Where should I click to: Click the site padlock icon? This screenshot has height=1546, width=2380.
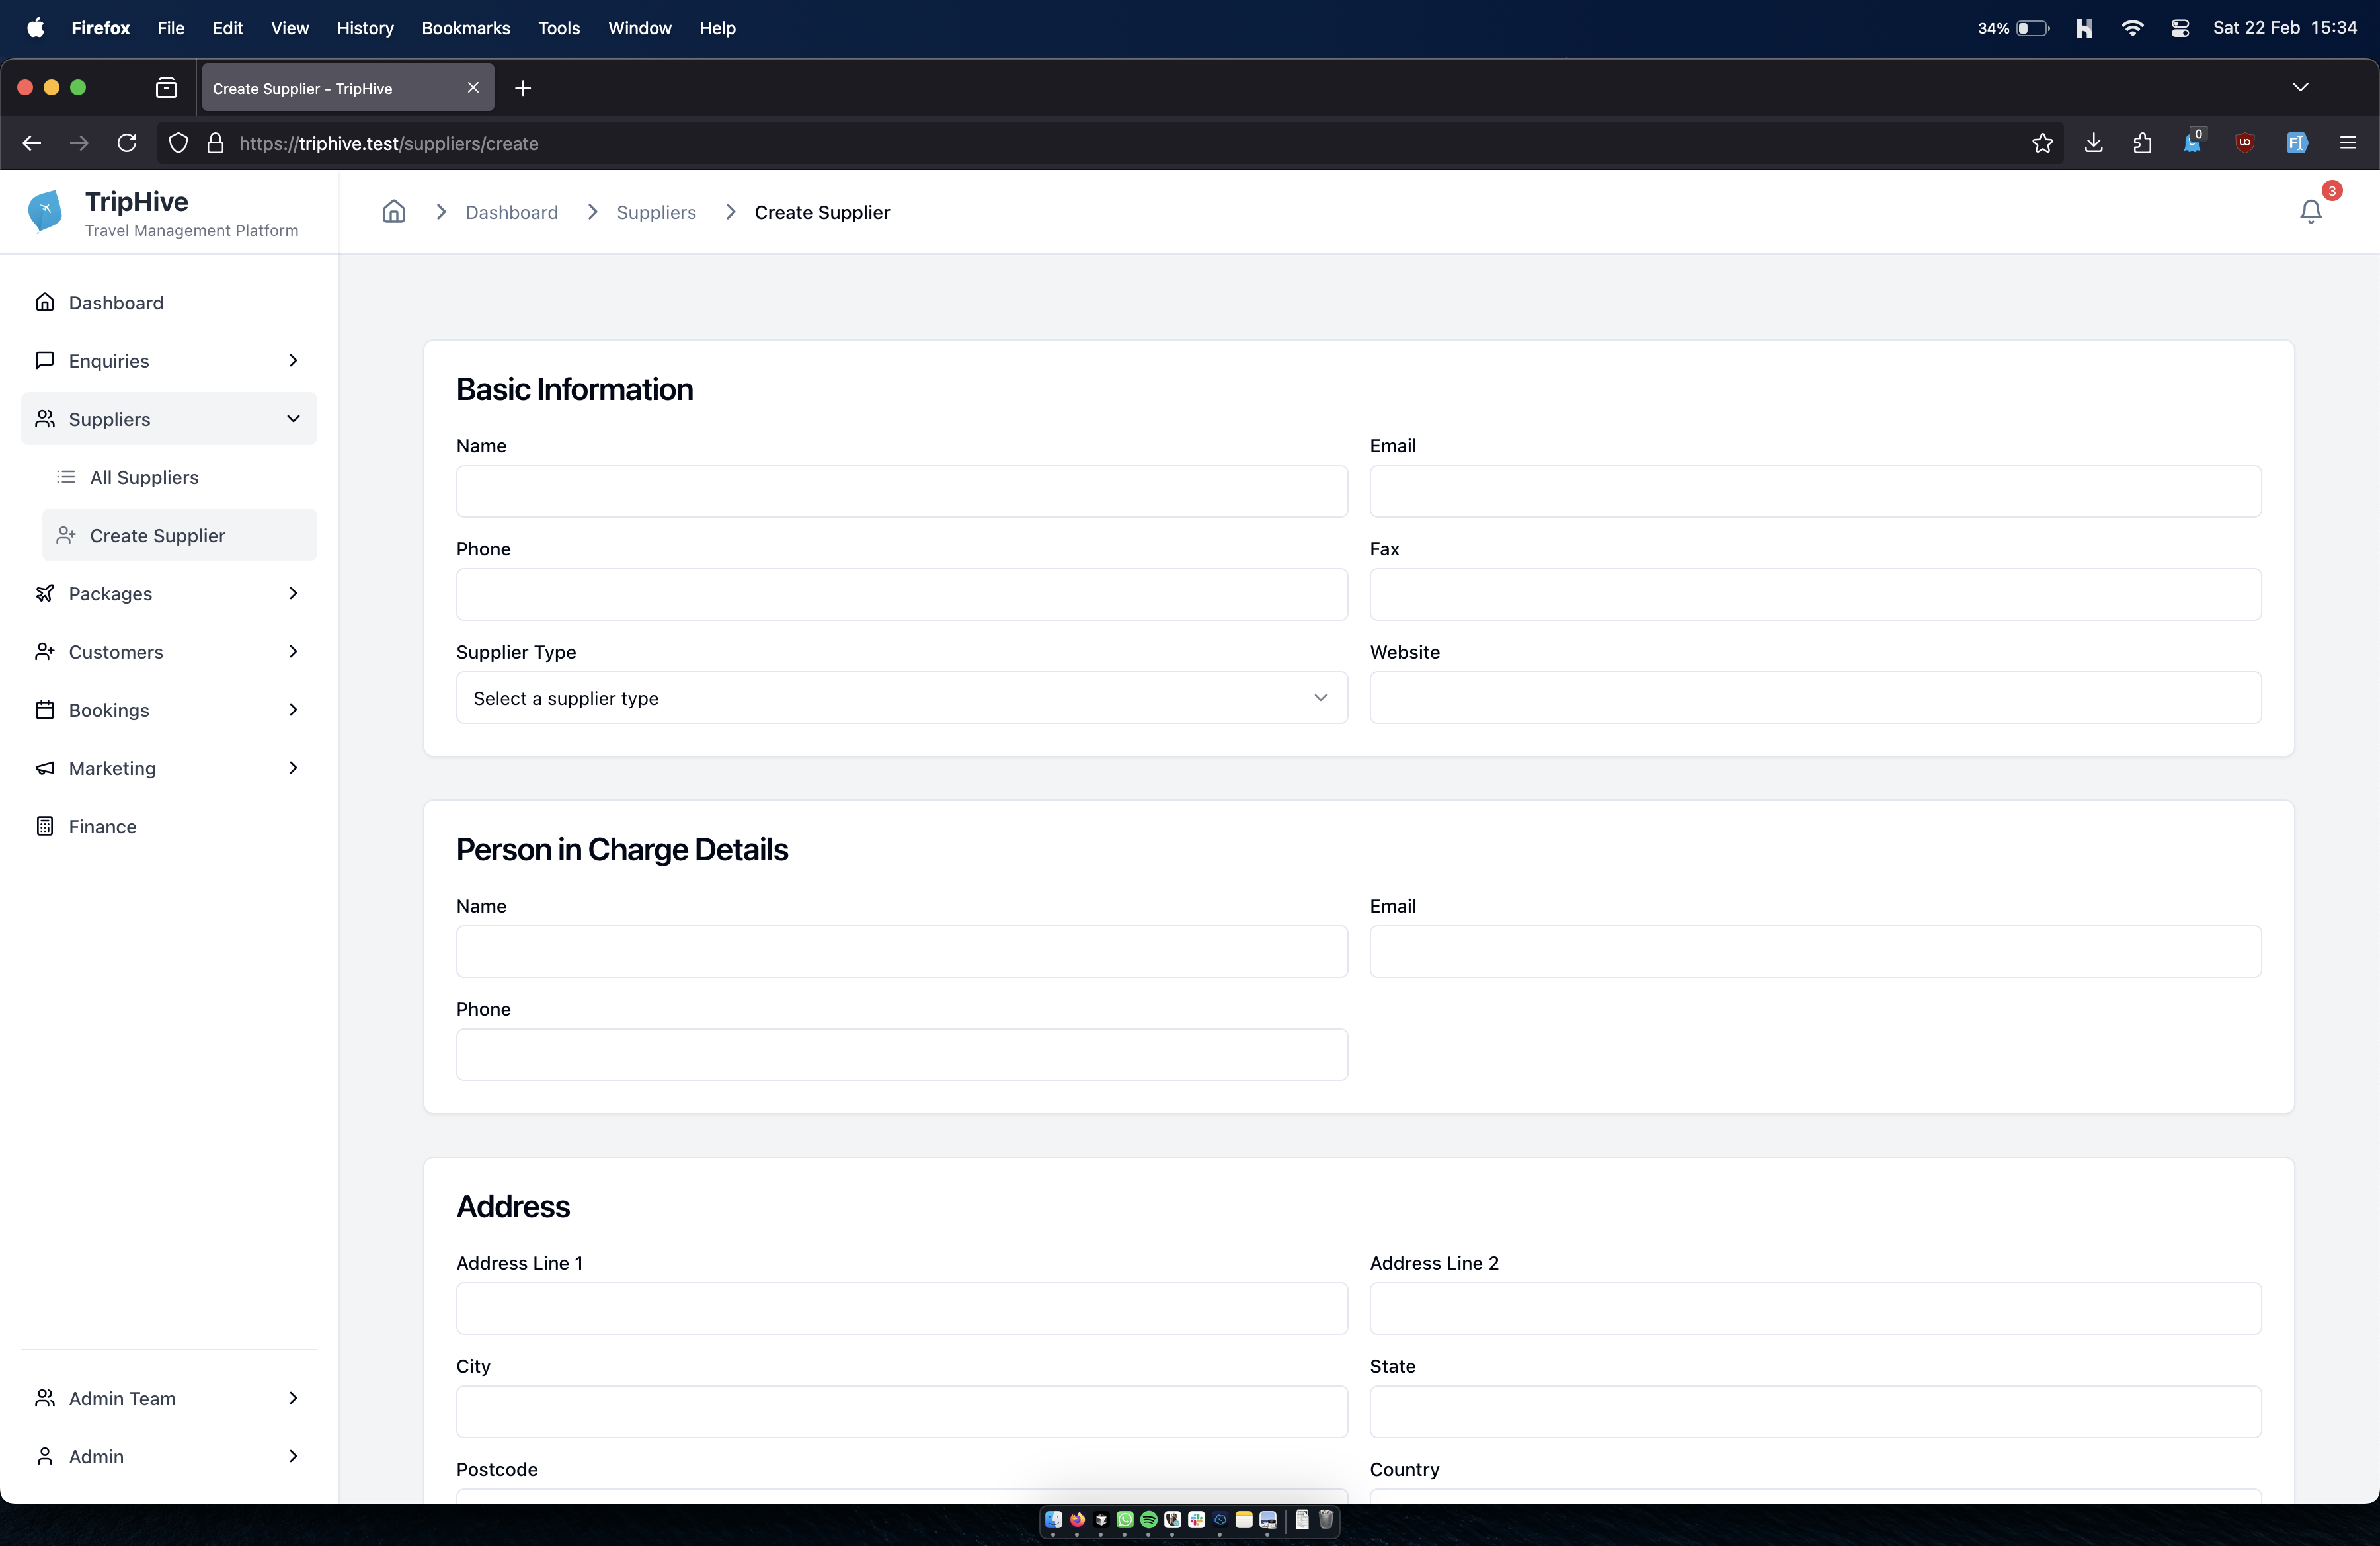pos(215,143)
